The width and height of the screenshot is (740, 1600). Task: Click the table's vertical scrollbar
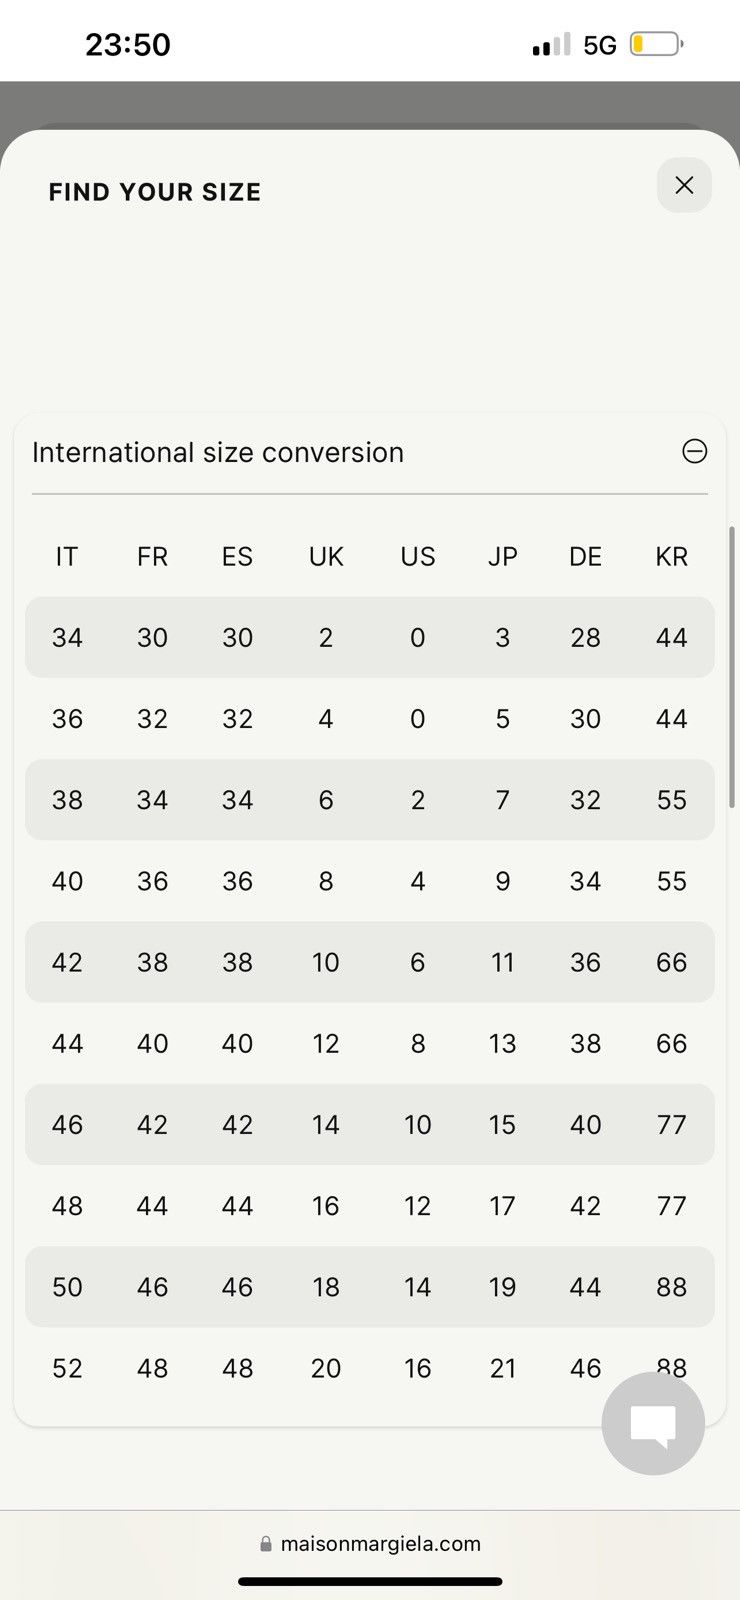tap(732, 660)
